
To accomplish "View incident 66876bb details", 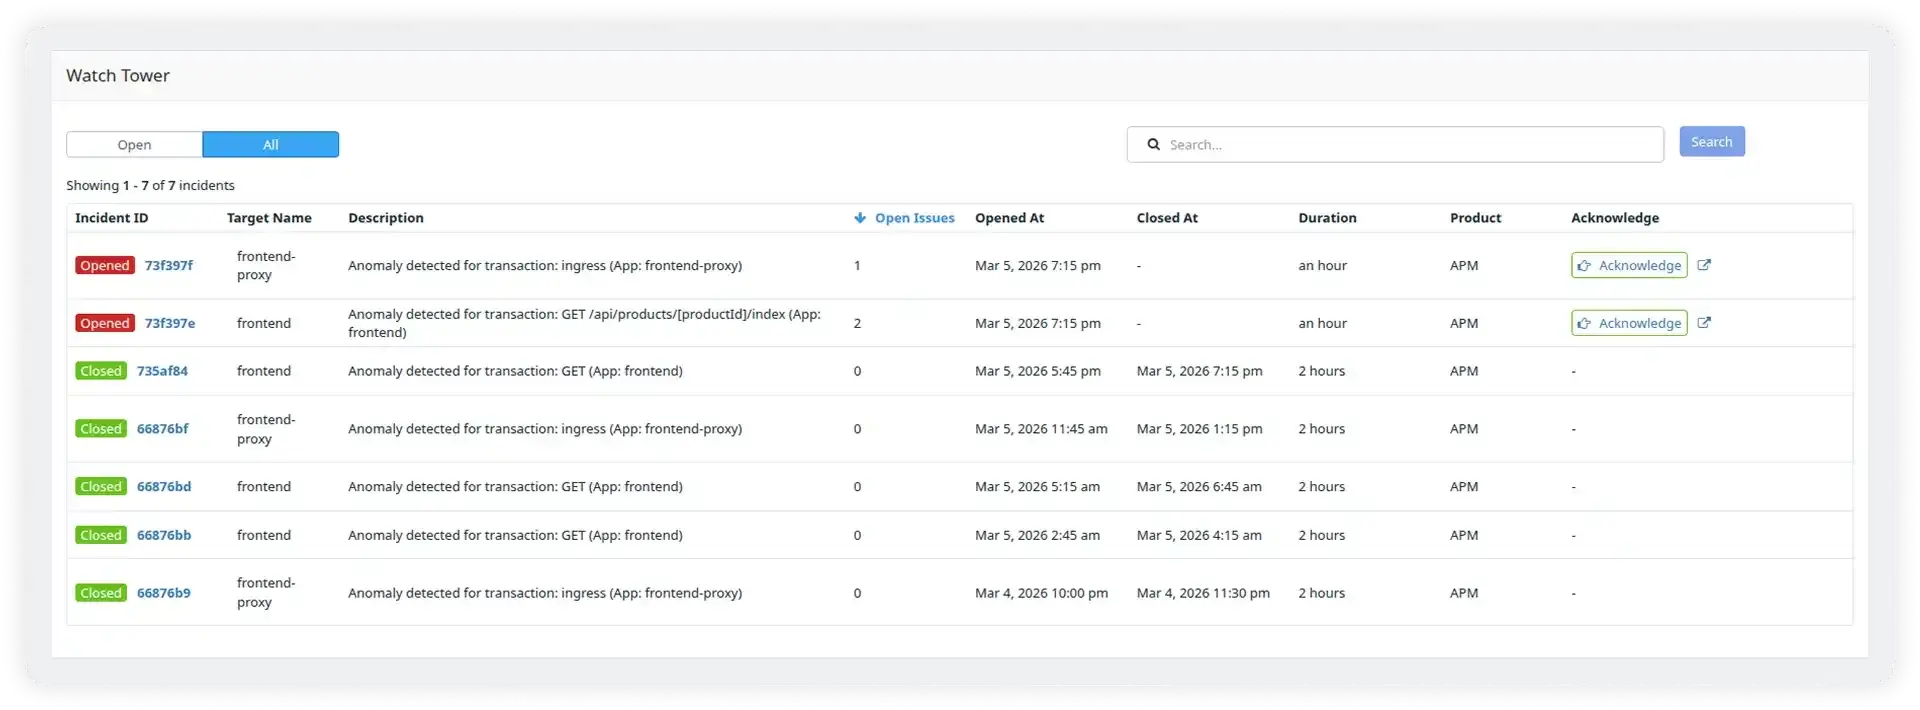I will click(x=163, y=535).
